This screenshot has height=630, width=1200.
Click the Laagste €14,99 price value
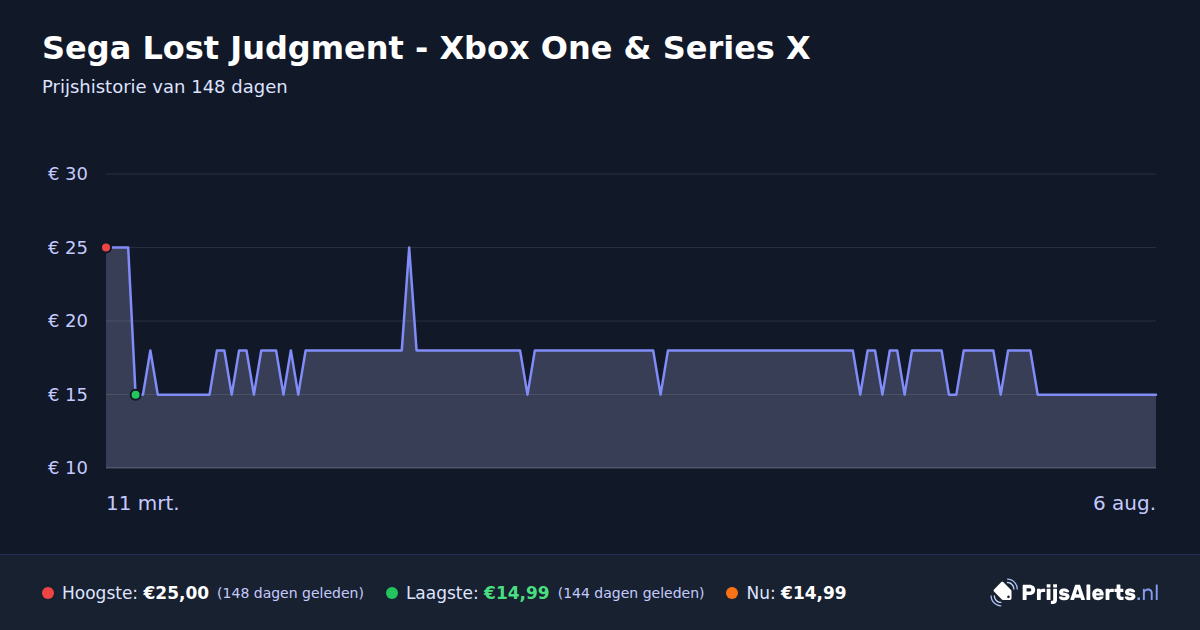[x=516, y=593]
